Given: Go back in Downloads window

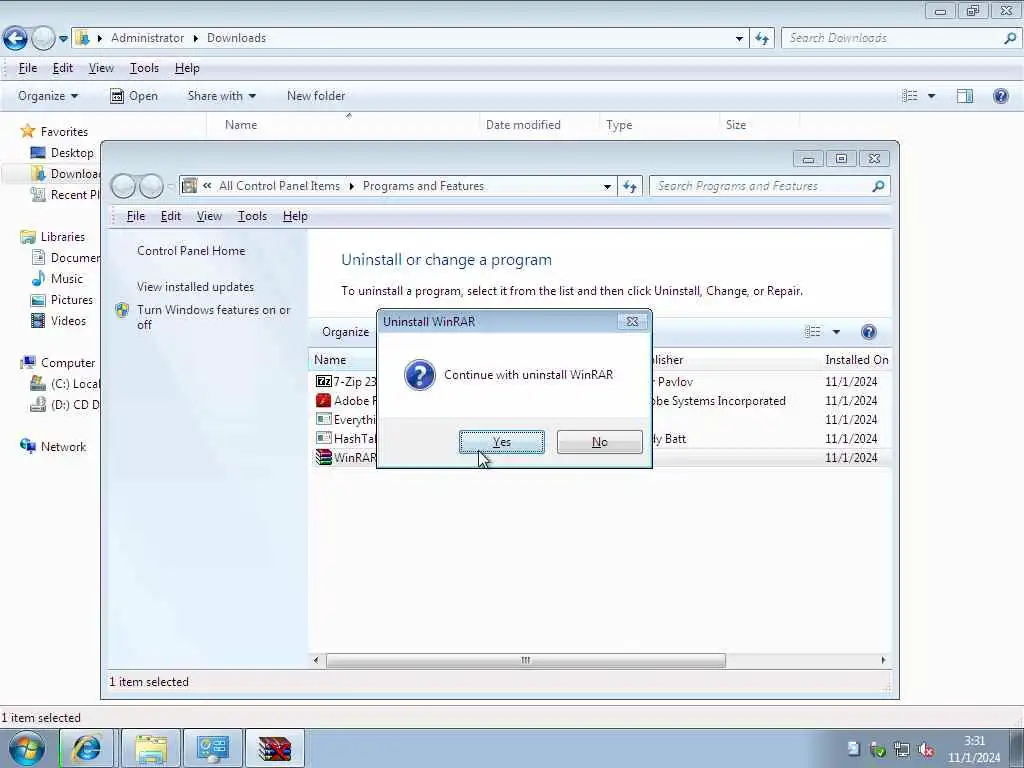Looking at the screenshot, I should click(x=15, y=39).
